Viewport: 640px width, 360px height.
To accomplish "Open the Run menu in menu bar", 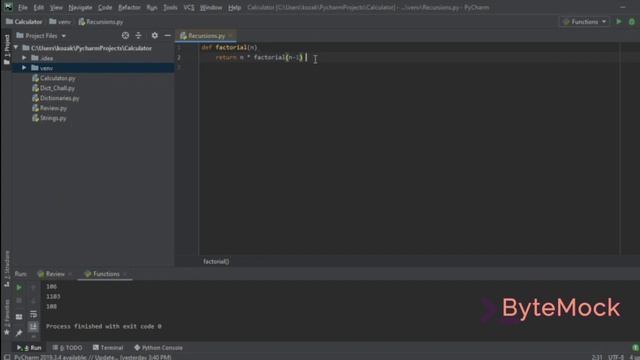I will pyautogui.click(x=151, y=7).
